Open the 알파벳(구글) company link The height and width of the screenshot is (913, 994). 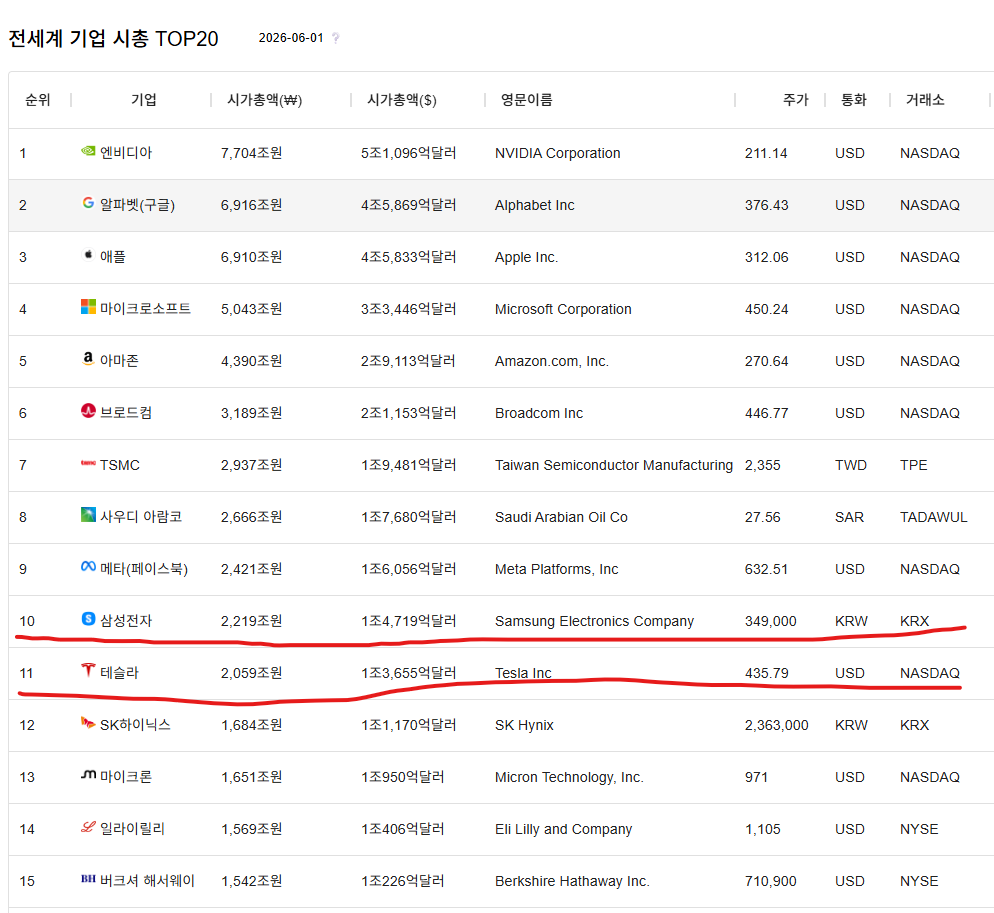138,204
